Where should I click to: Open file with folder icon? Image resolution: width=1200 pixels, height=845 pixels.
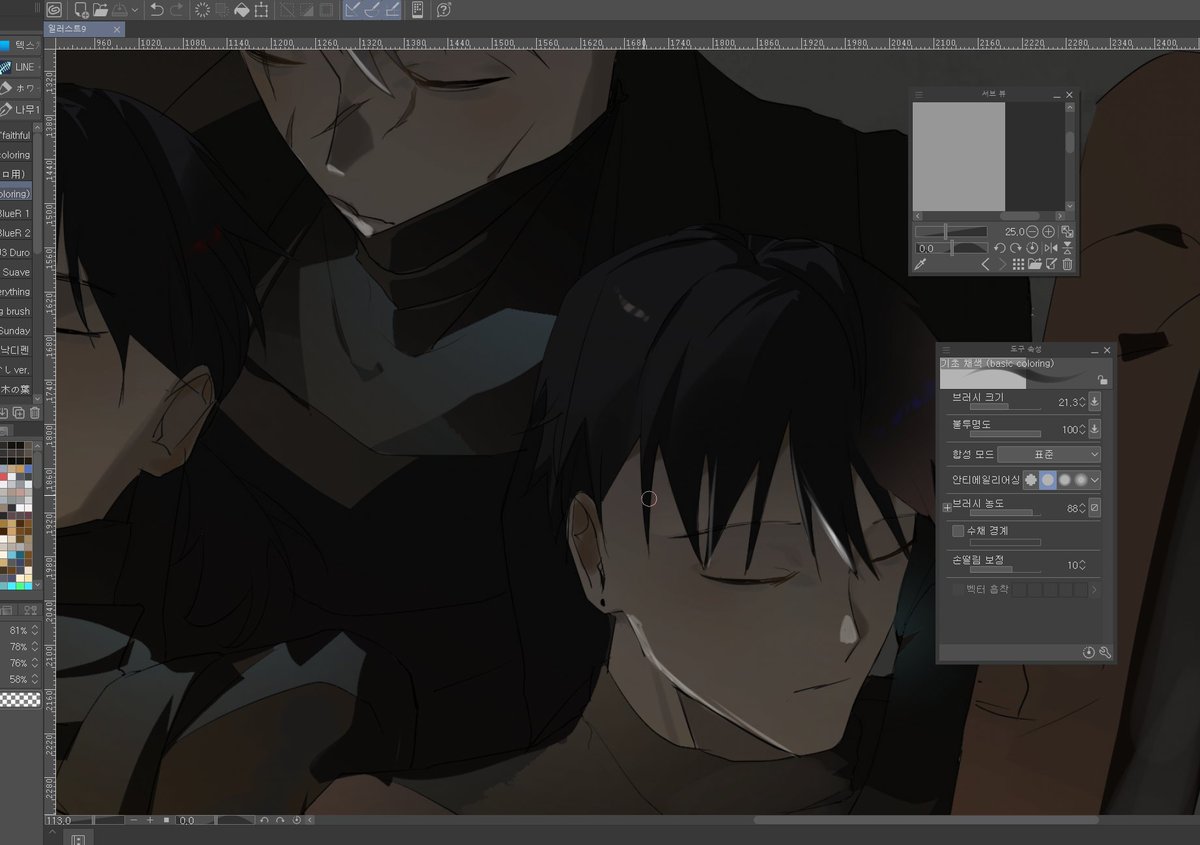(100, 10)
